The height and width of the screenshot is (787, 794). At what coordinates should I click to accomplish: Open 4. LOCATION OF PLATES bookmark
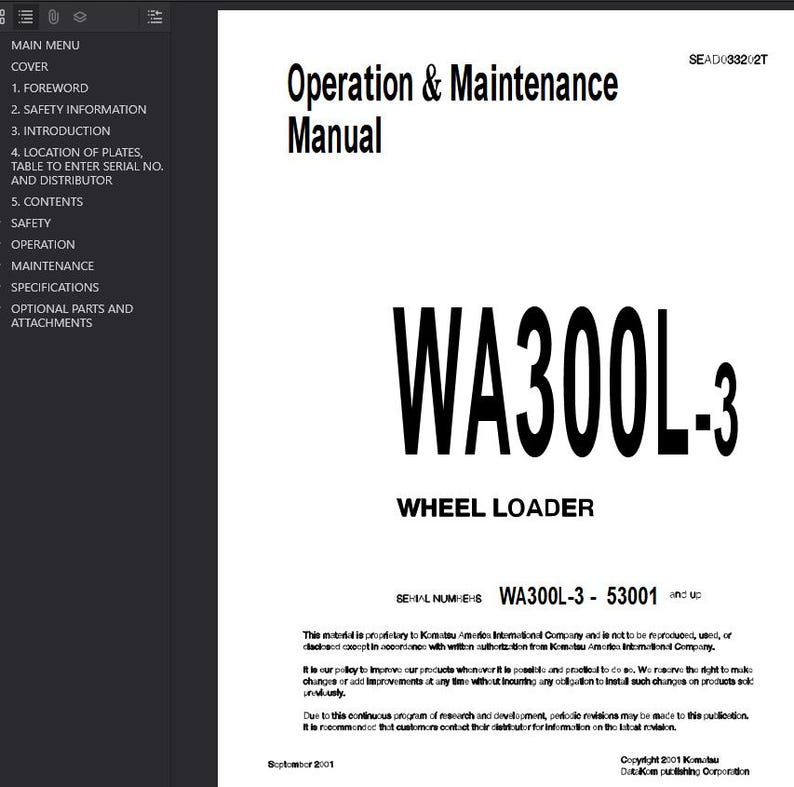click(x=87, y=166)
